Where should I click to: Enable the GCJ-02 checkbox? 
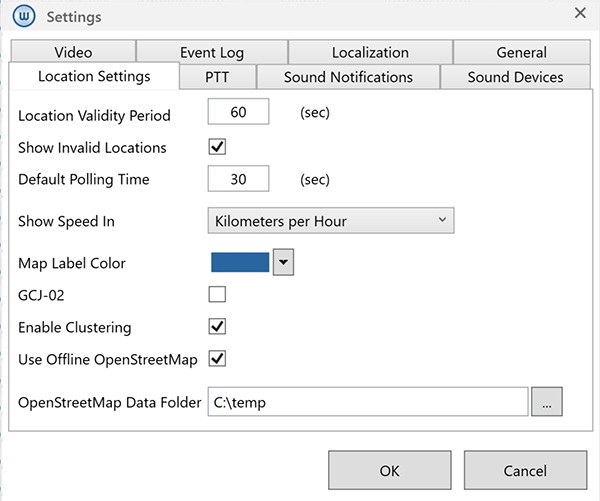click(217, 294)
